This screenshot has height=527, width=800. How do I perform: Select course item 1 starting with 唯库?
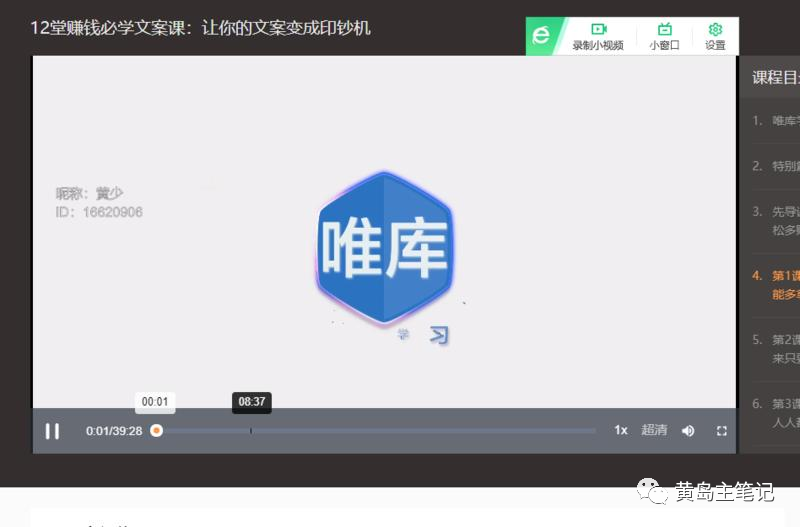[780, 121]
